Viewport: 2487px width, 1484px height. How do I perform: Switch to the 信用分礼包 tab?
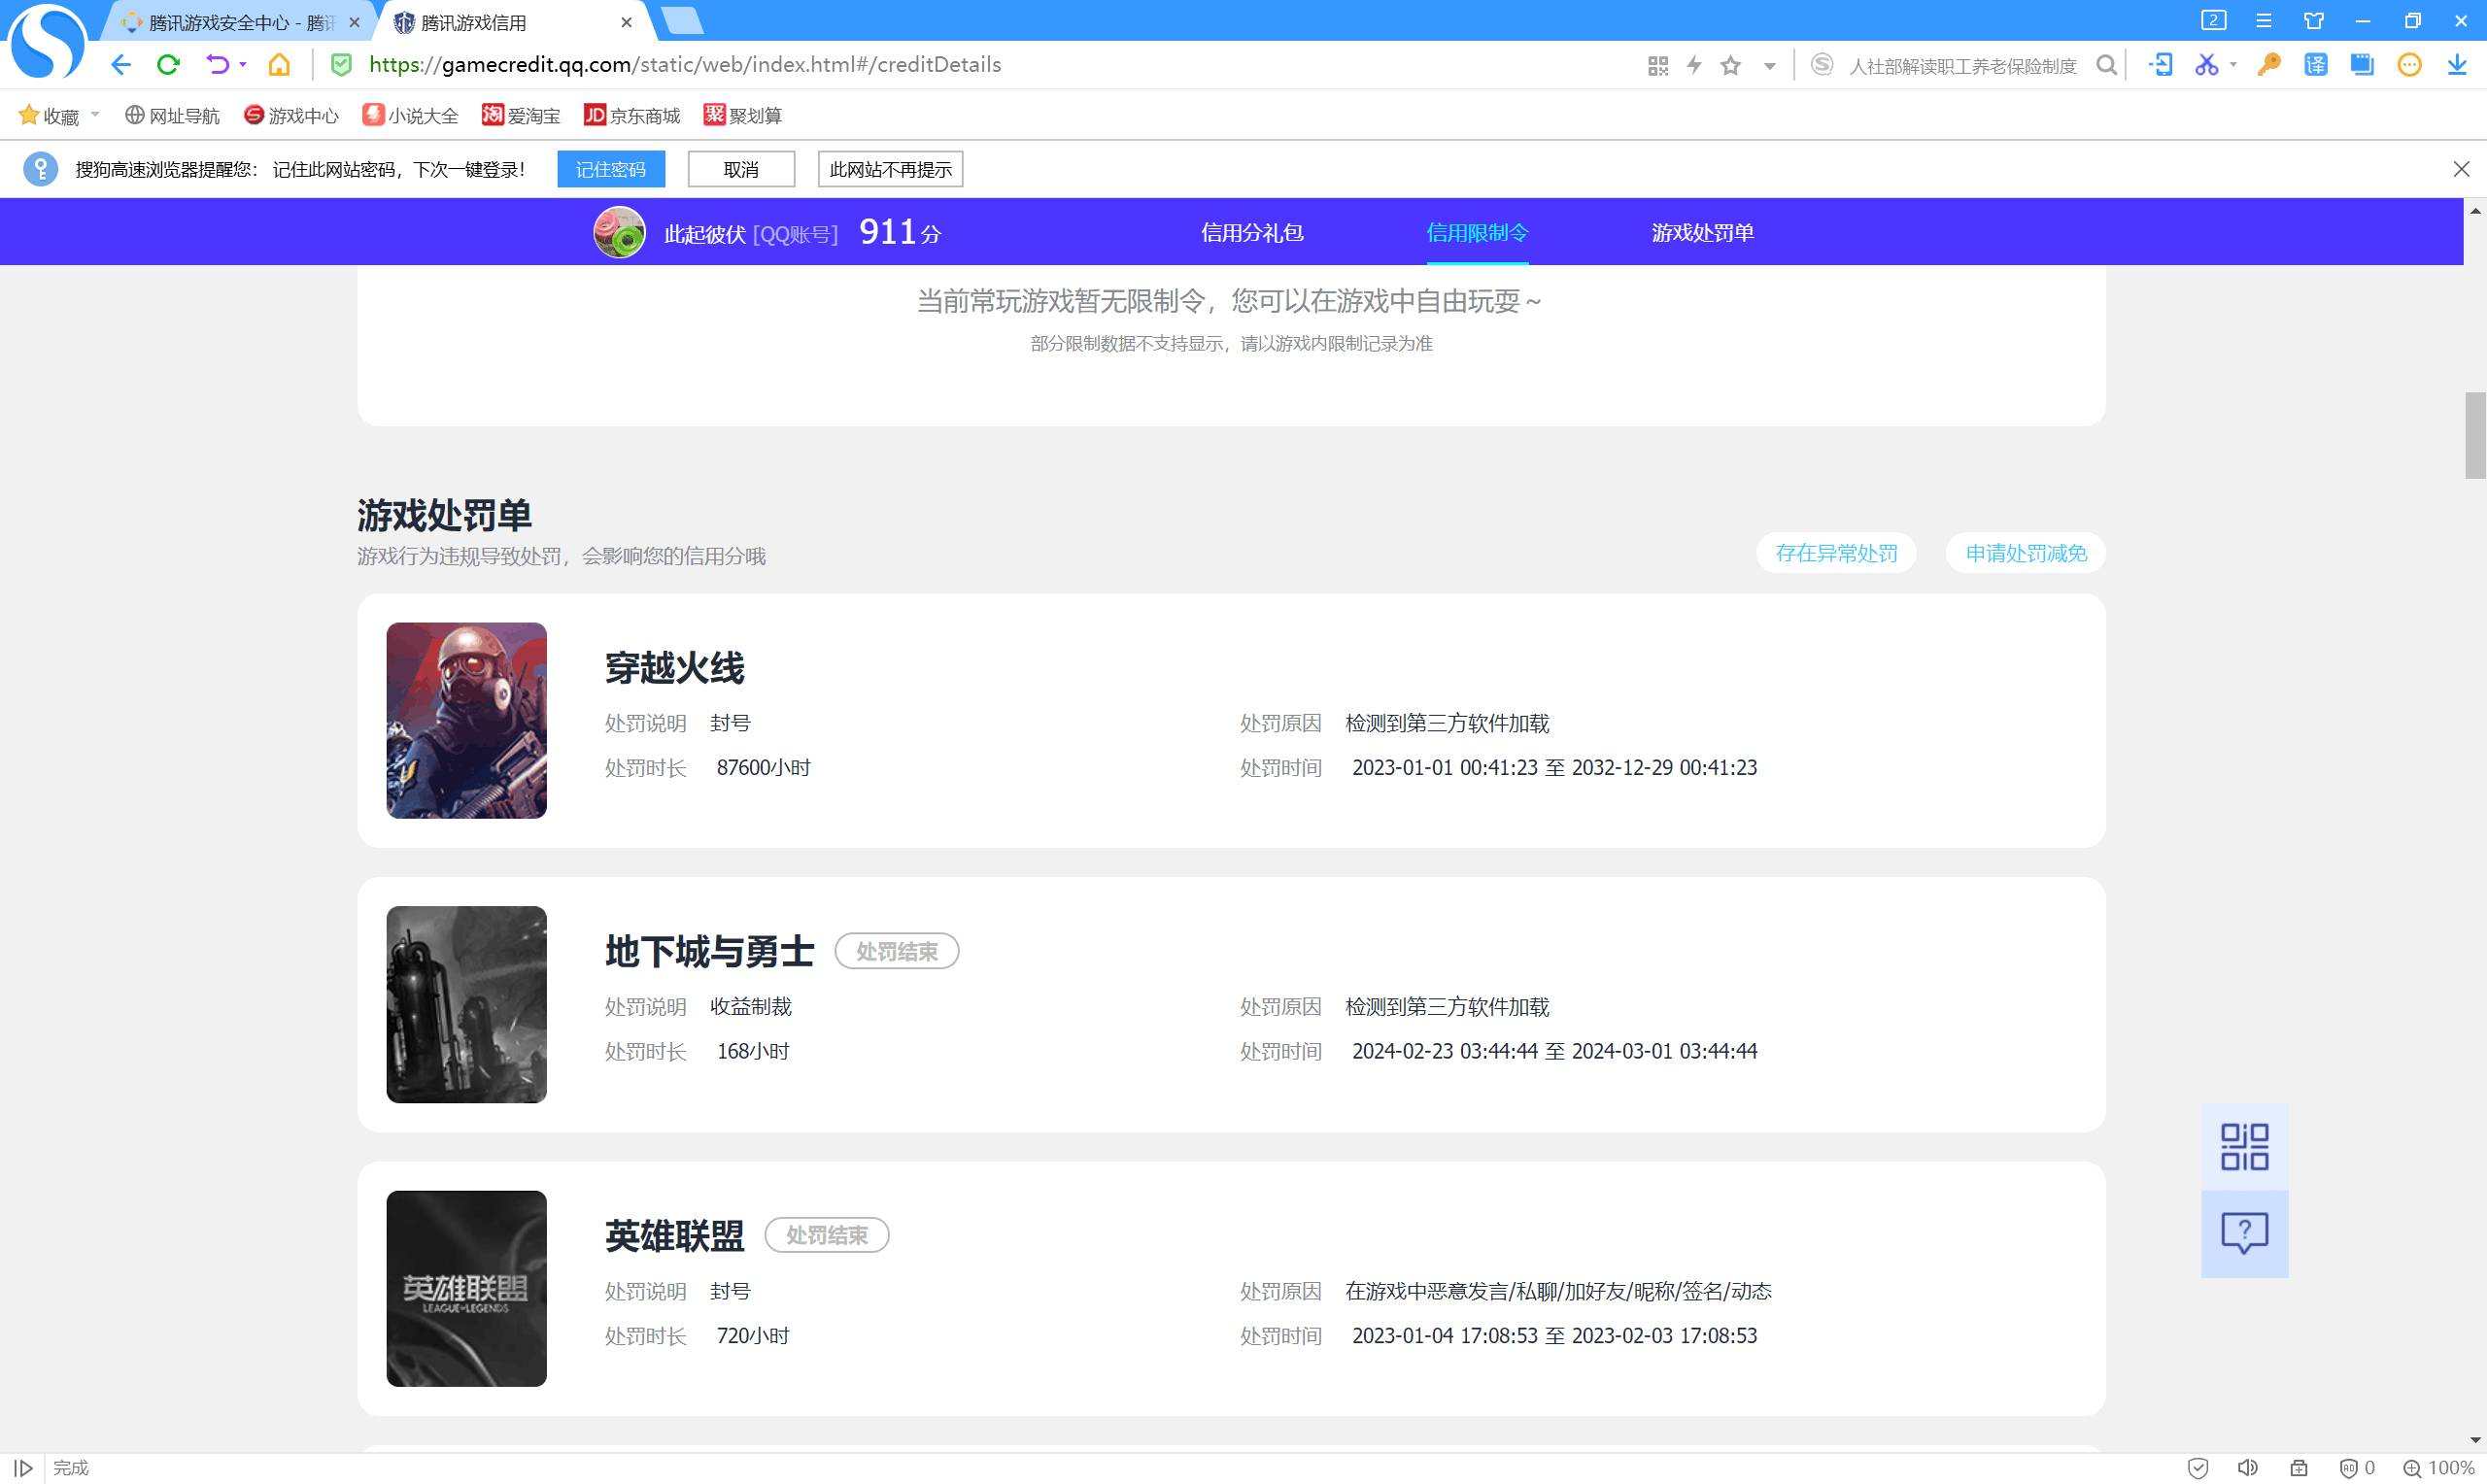1252,233
